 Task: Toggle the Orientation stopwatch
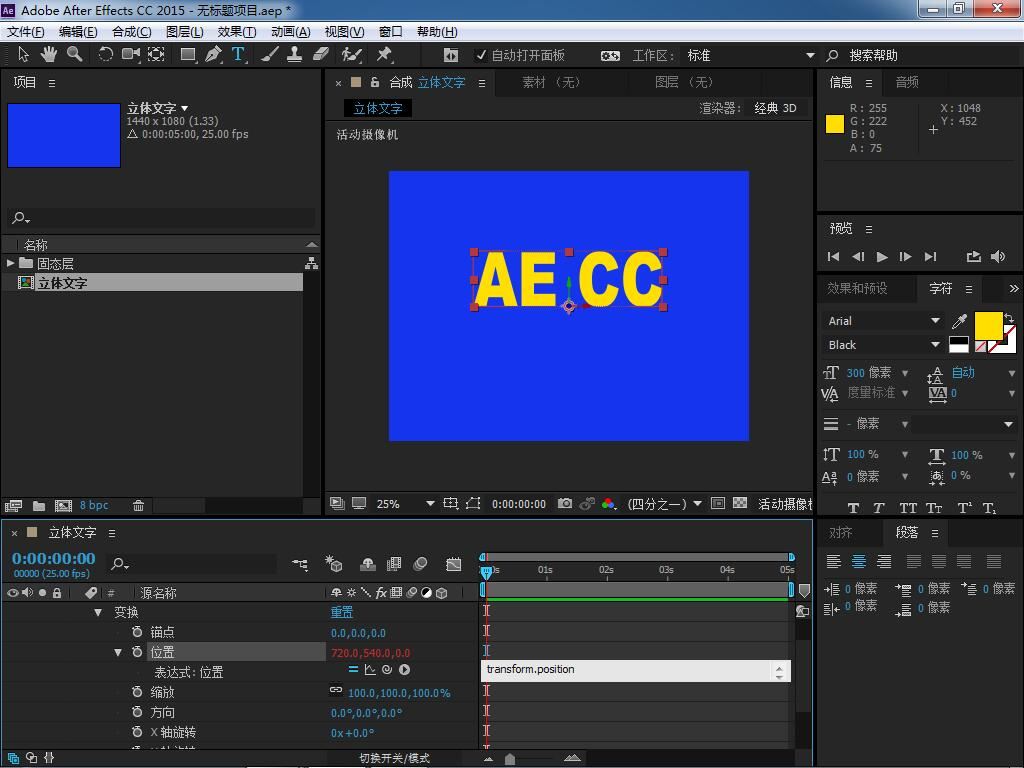coord(137,712)
